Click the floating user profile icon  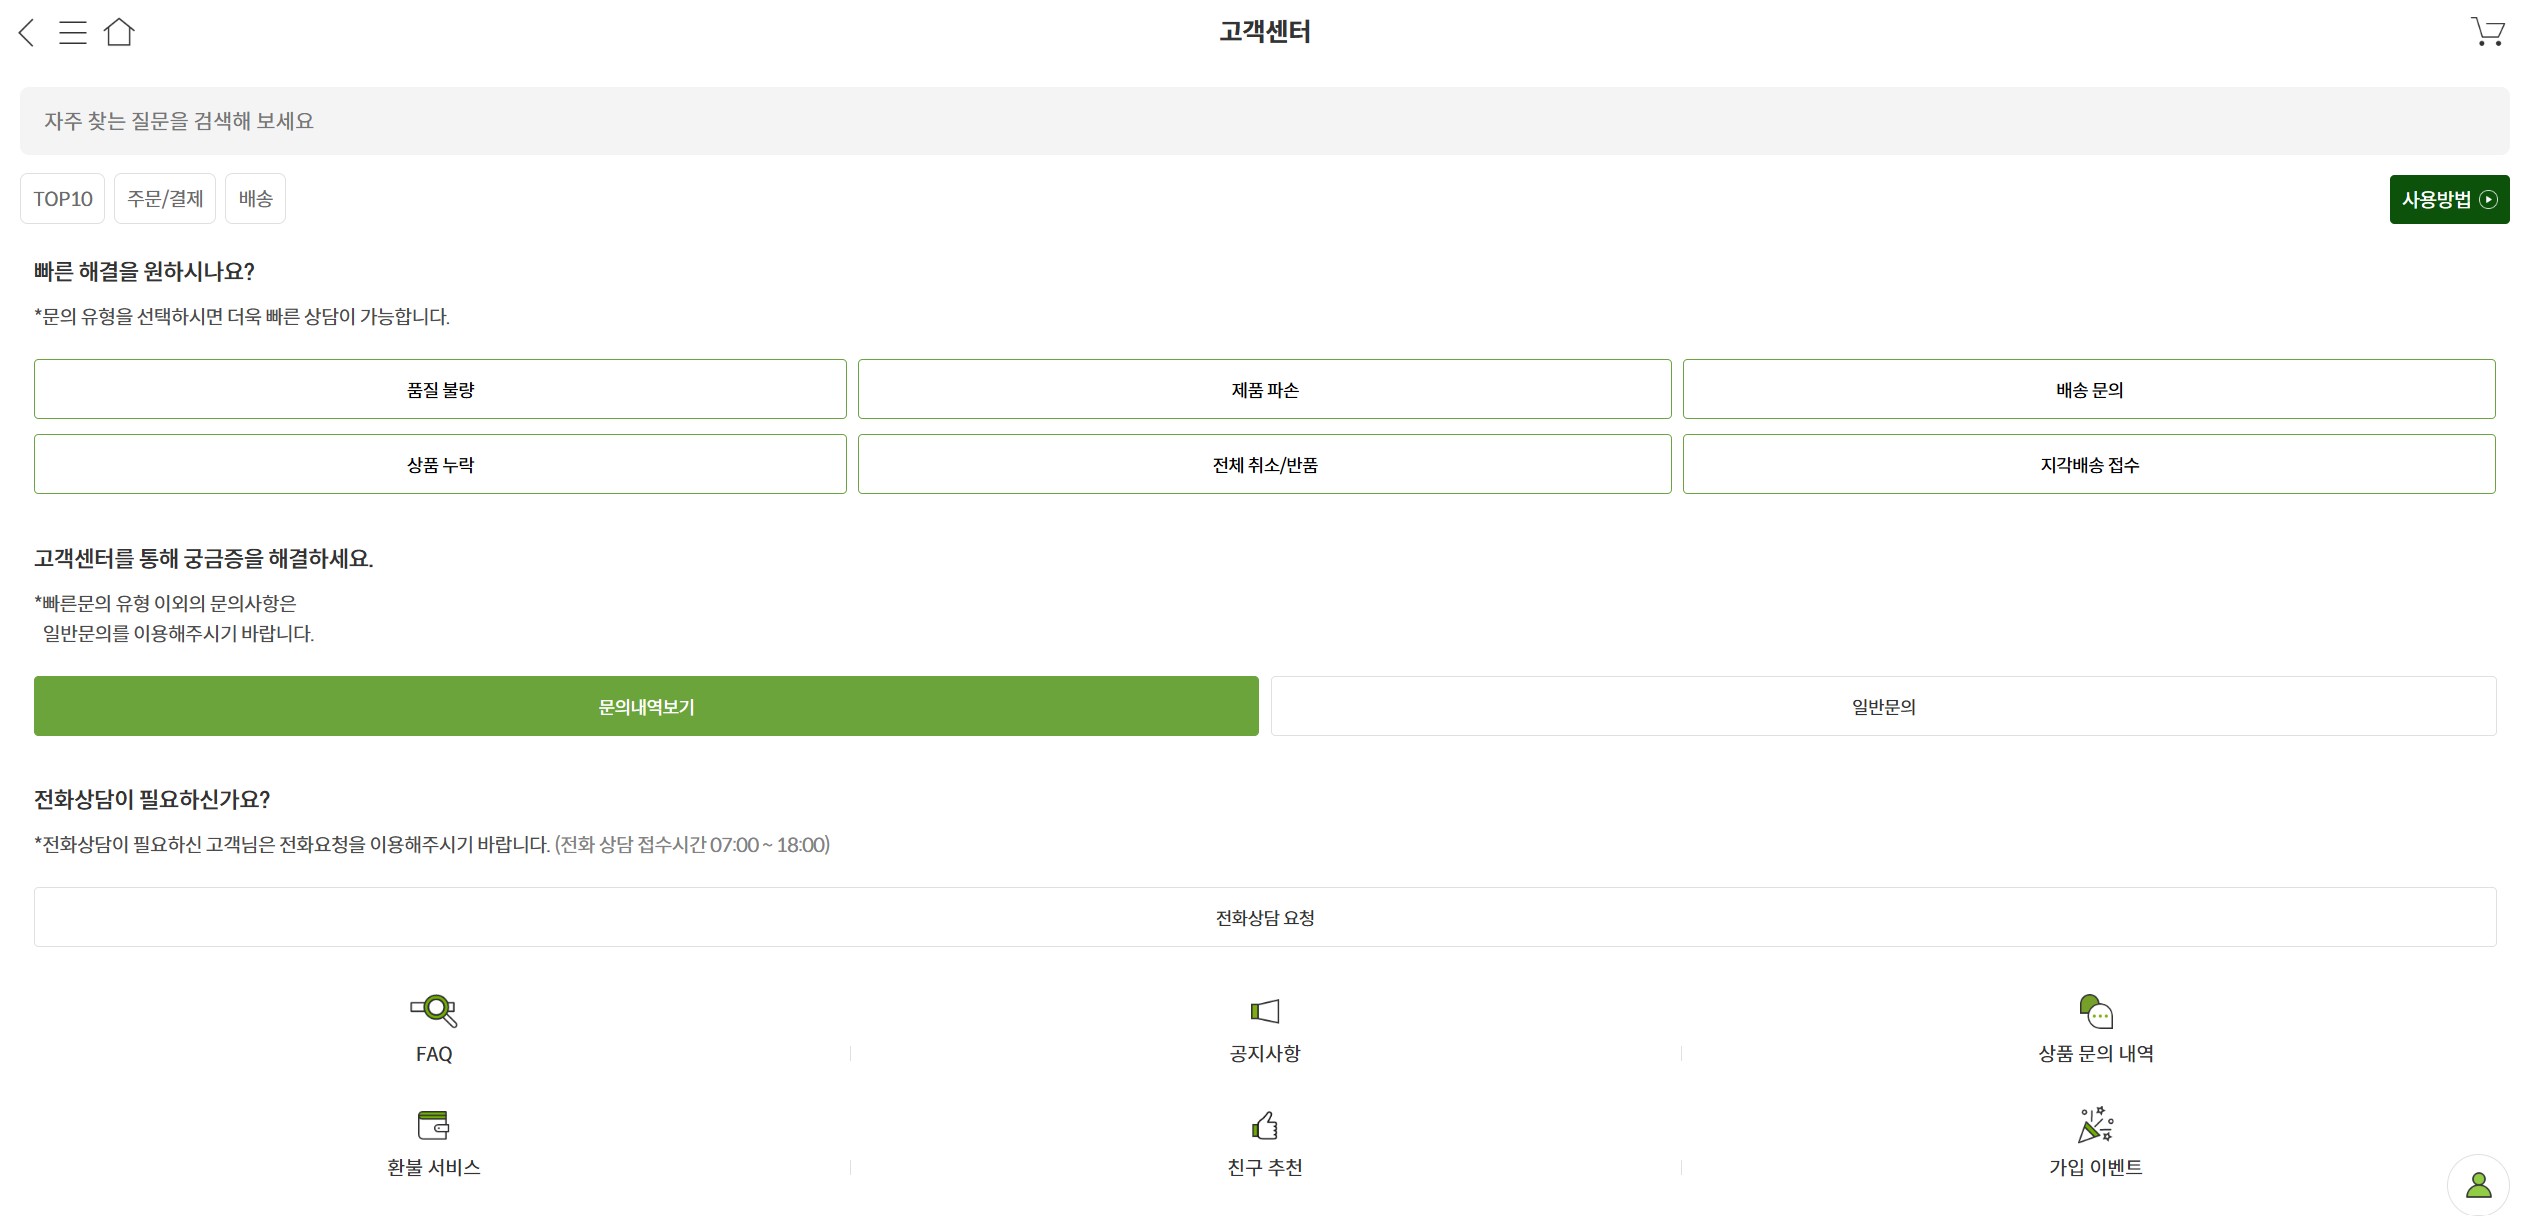[2478, 1185]
